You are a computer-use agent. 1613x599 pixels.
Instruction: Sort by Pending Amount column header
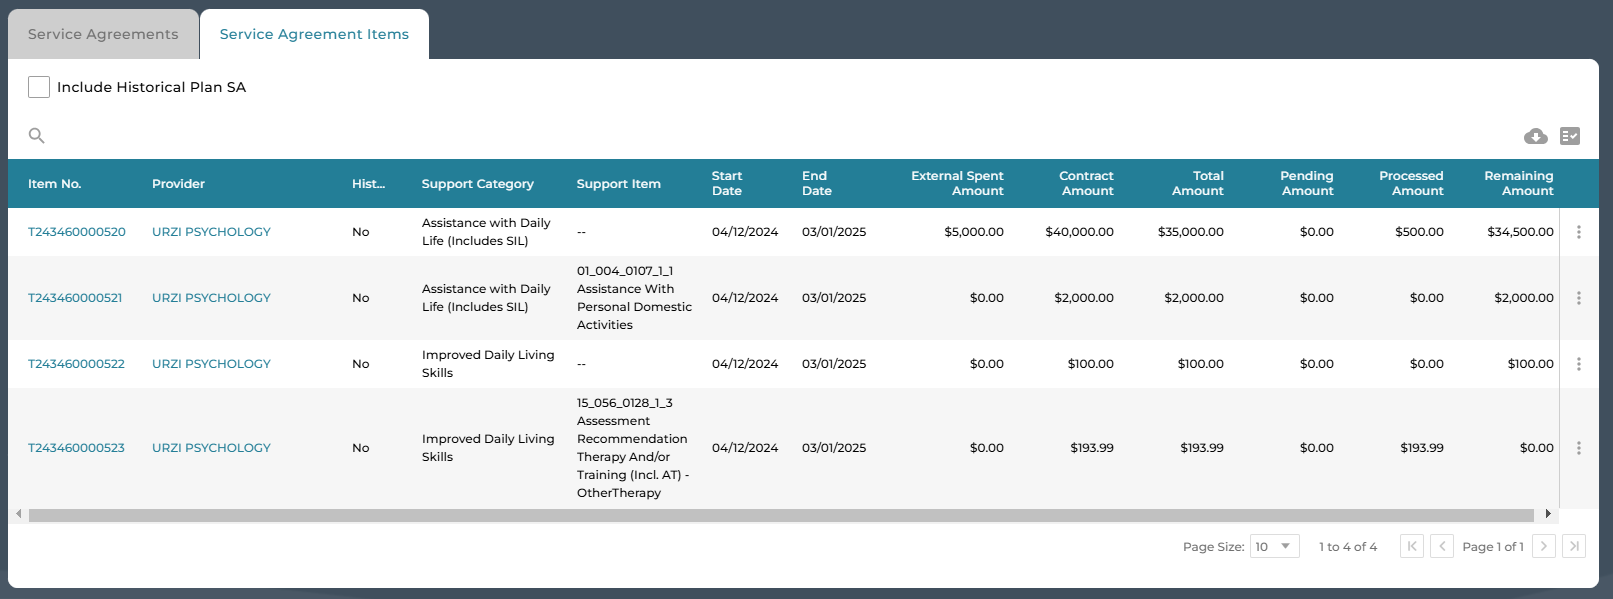(x=1307, y=183)
